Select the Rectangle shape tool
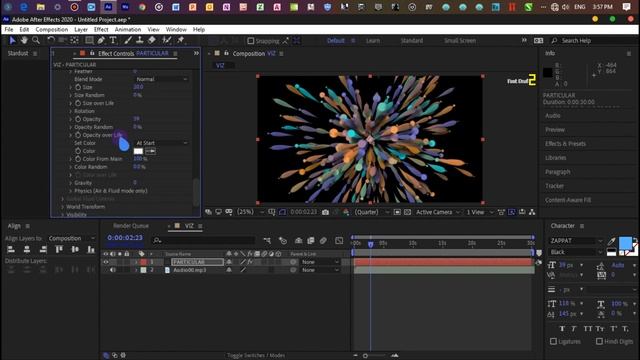Viewport: 640px width, 360px height. tap(89, 40)
